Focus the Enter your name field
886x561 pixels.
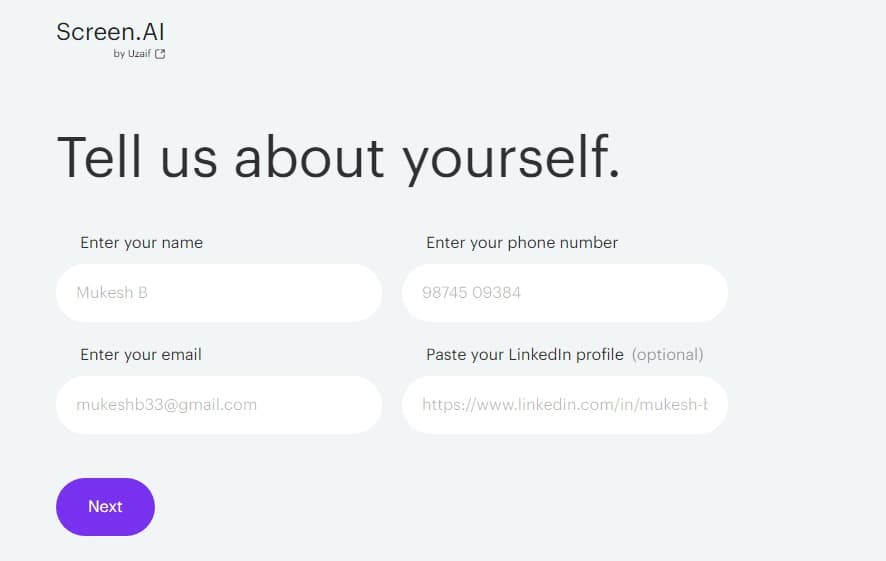point(219,293)
